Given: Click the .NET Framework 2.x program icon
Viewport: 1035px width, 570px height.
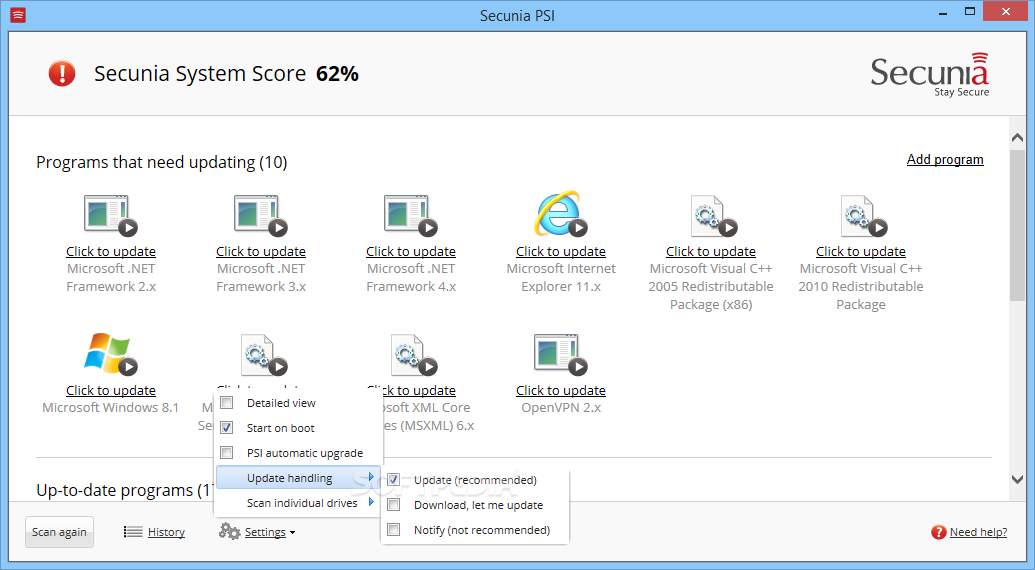Looking at the screenshot, I should (110, 215).
